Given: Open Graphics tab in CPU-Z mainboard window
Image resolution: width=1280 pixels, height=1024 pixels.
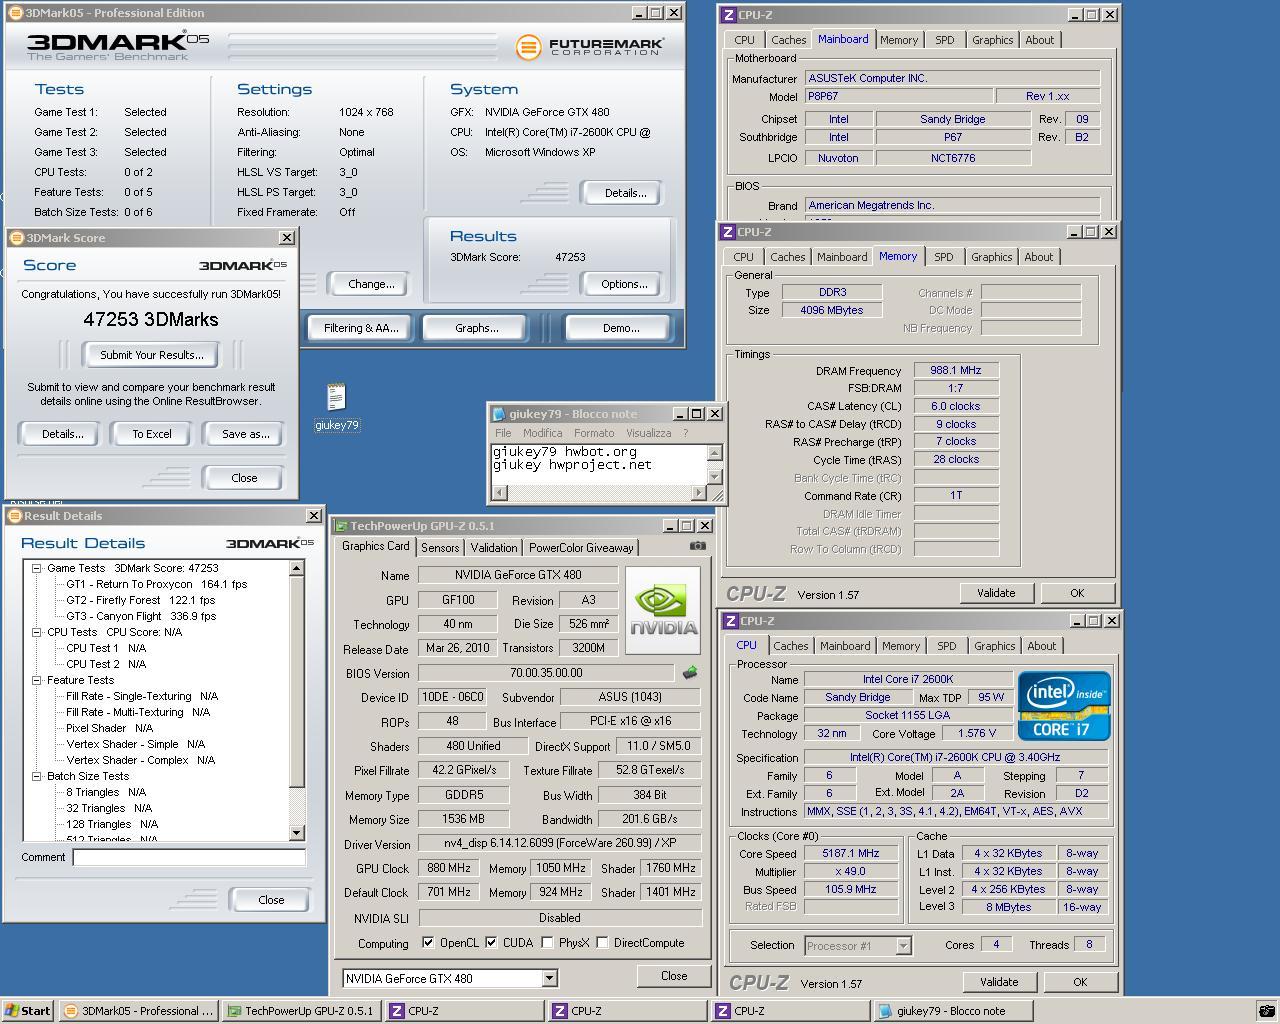Looking at the screenshot, I should [992, 40].
